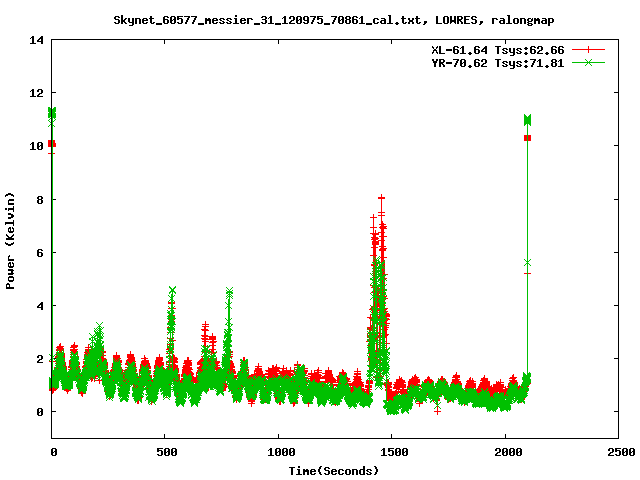Click the y-axis tick label 12
Image resolution: width=640 pixels, height=480 pixels.
pyautogui.click(x=36, y=93)
